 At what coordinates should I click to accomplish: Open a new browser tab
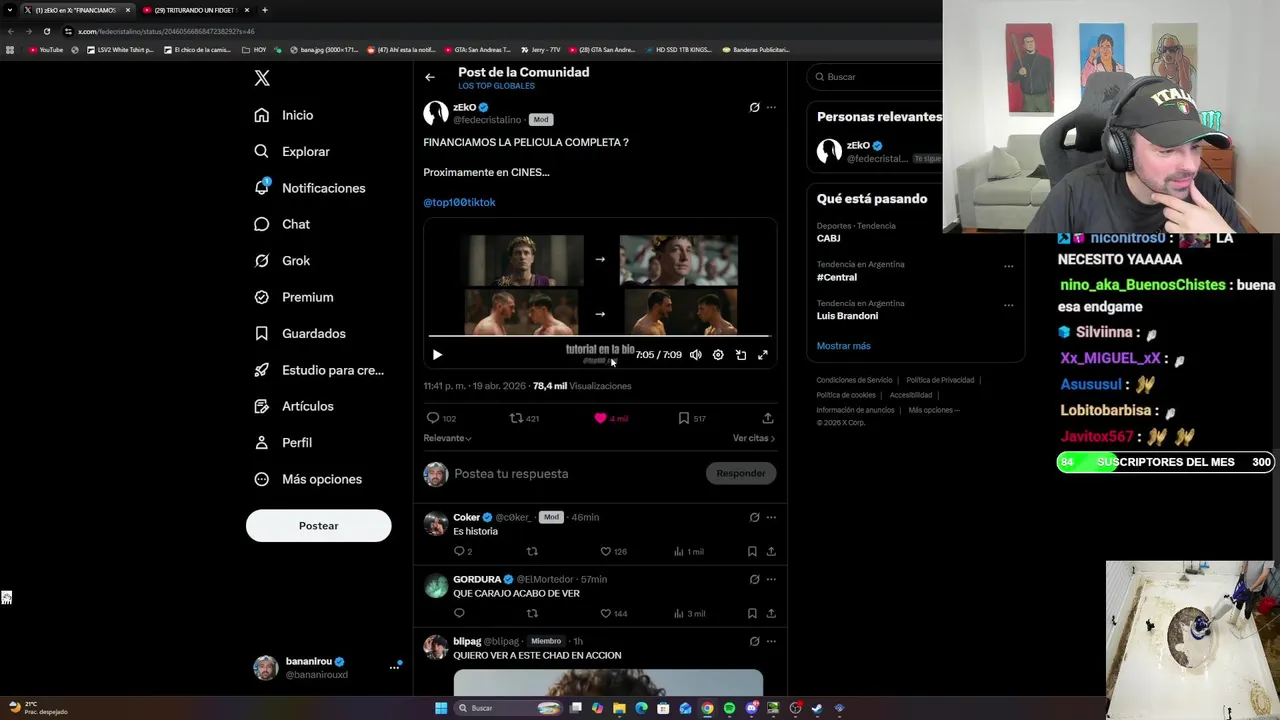264,10
